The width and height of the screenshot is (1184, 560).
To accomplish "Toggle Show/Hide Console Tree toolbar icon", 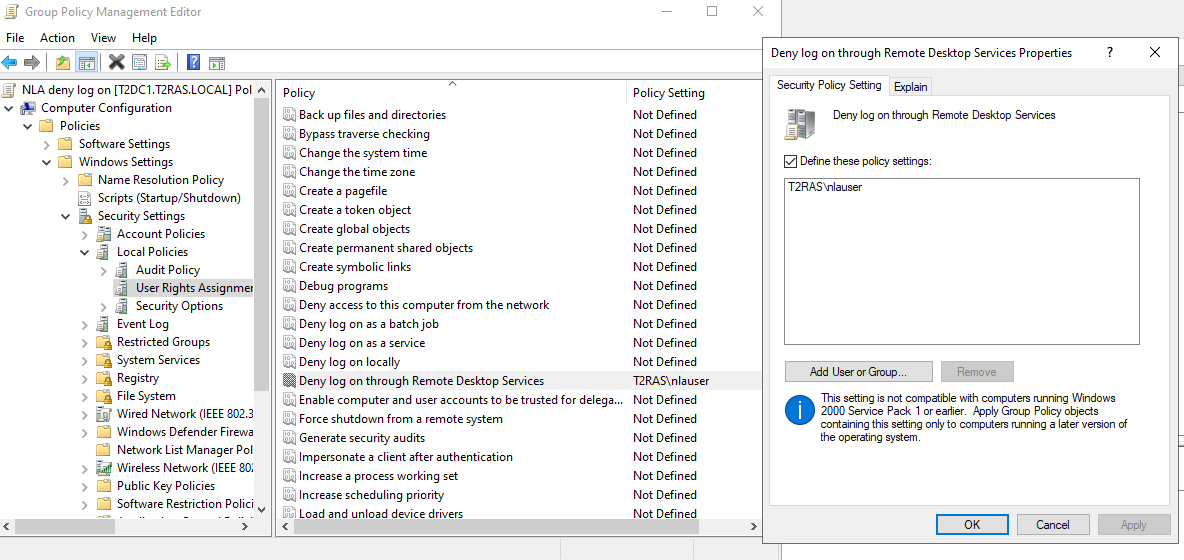I will [87, 62].
